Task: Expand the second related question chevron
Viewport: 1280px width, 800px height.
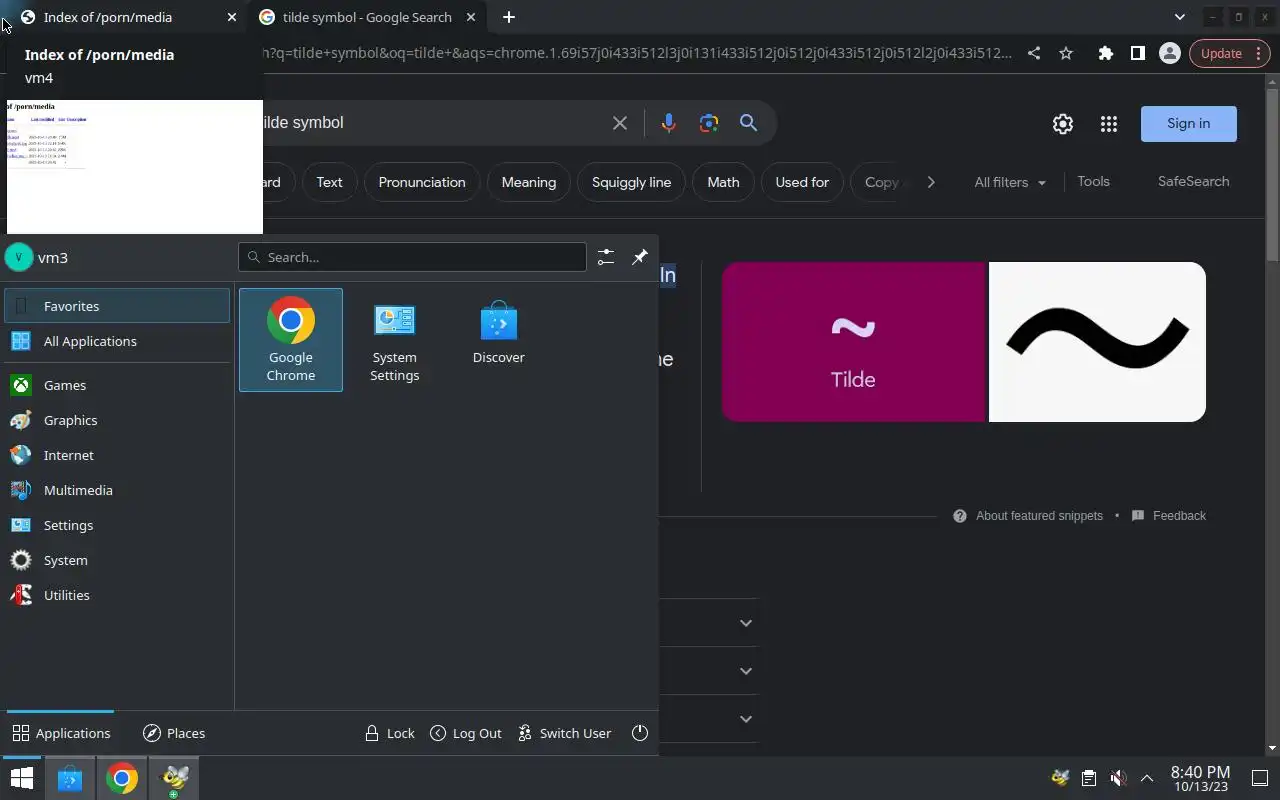Action: coord(746,671)
